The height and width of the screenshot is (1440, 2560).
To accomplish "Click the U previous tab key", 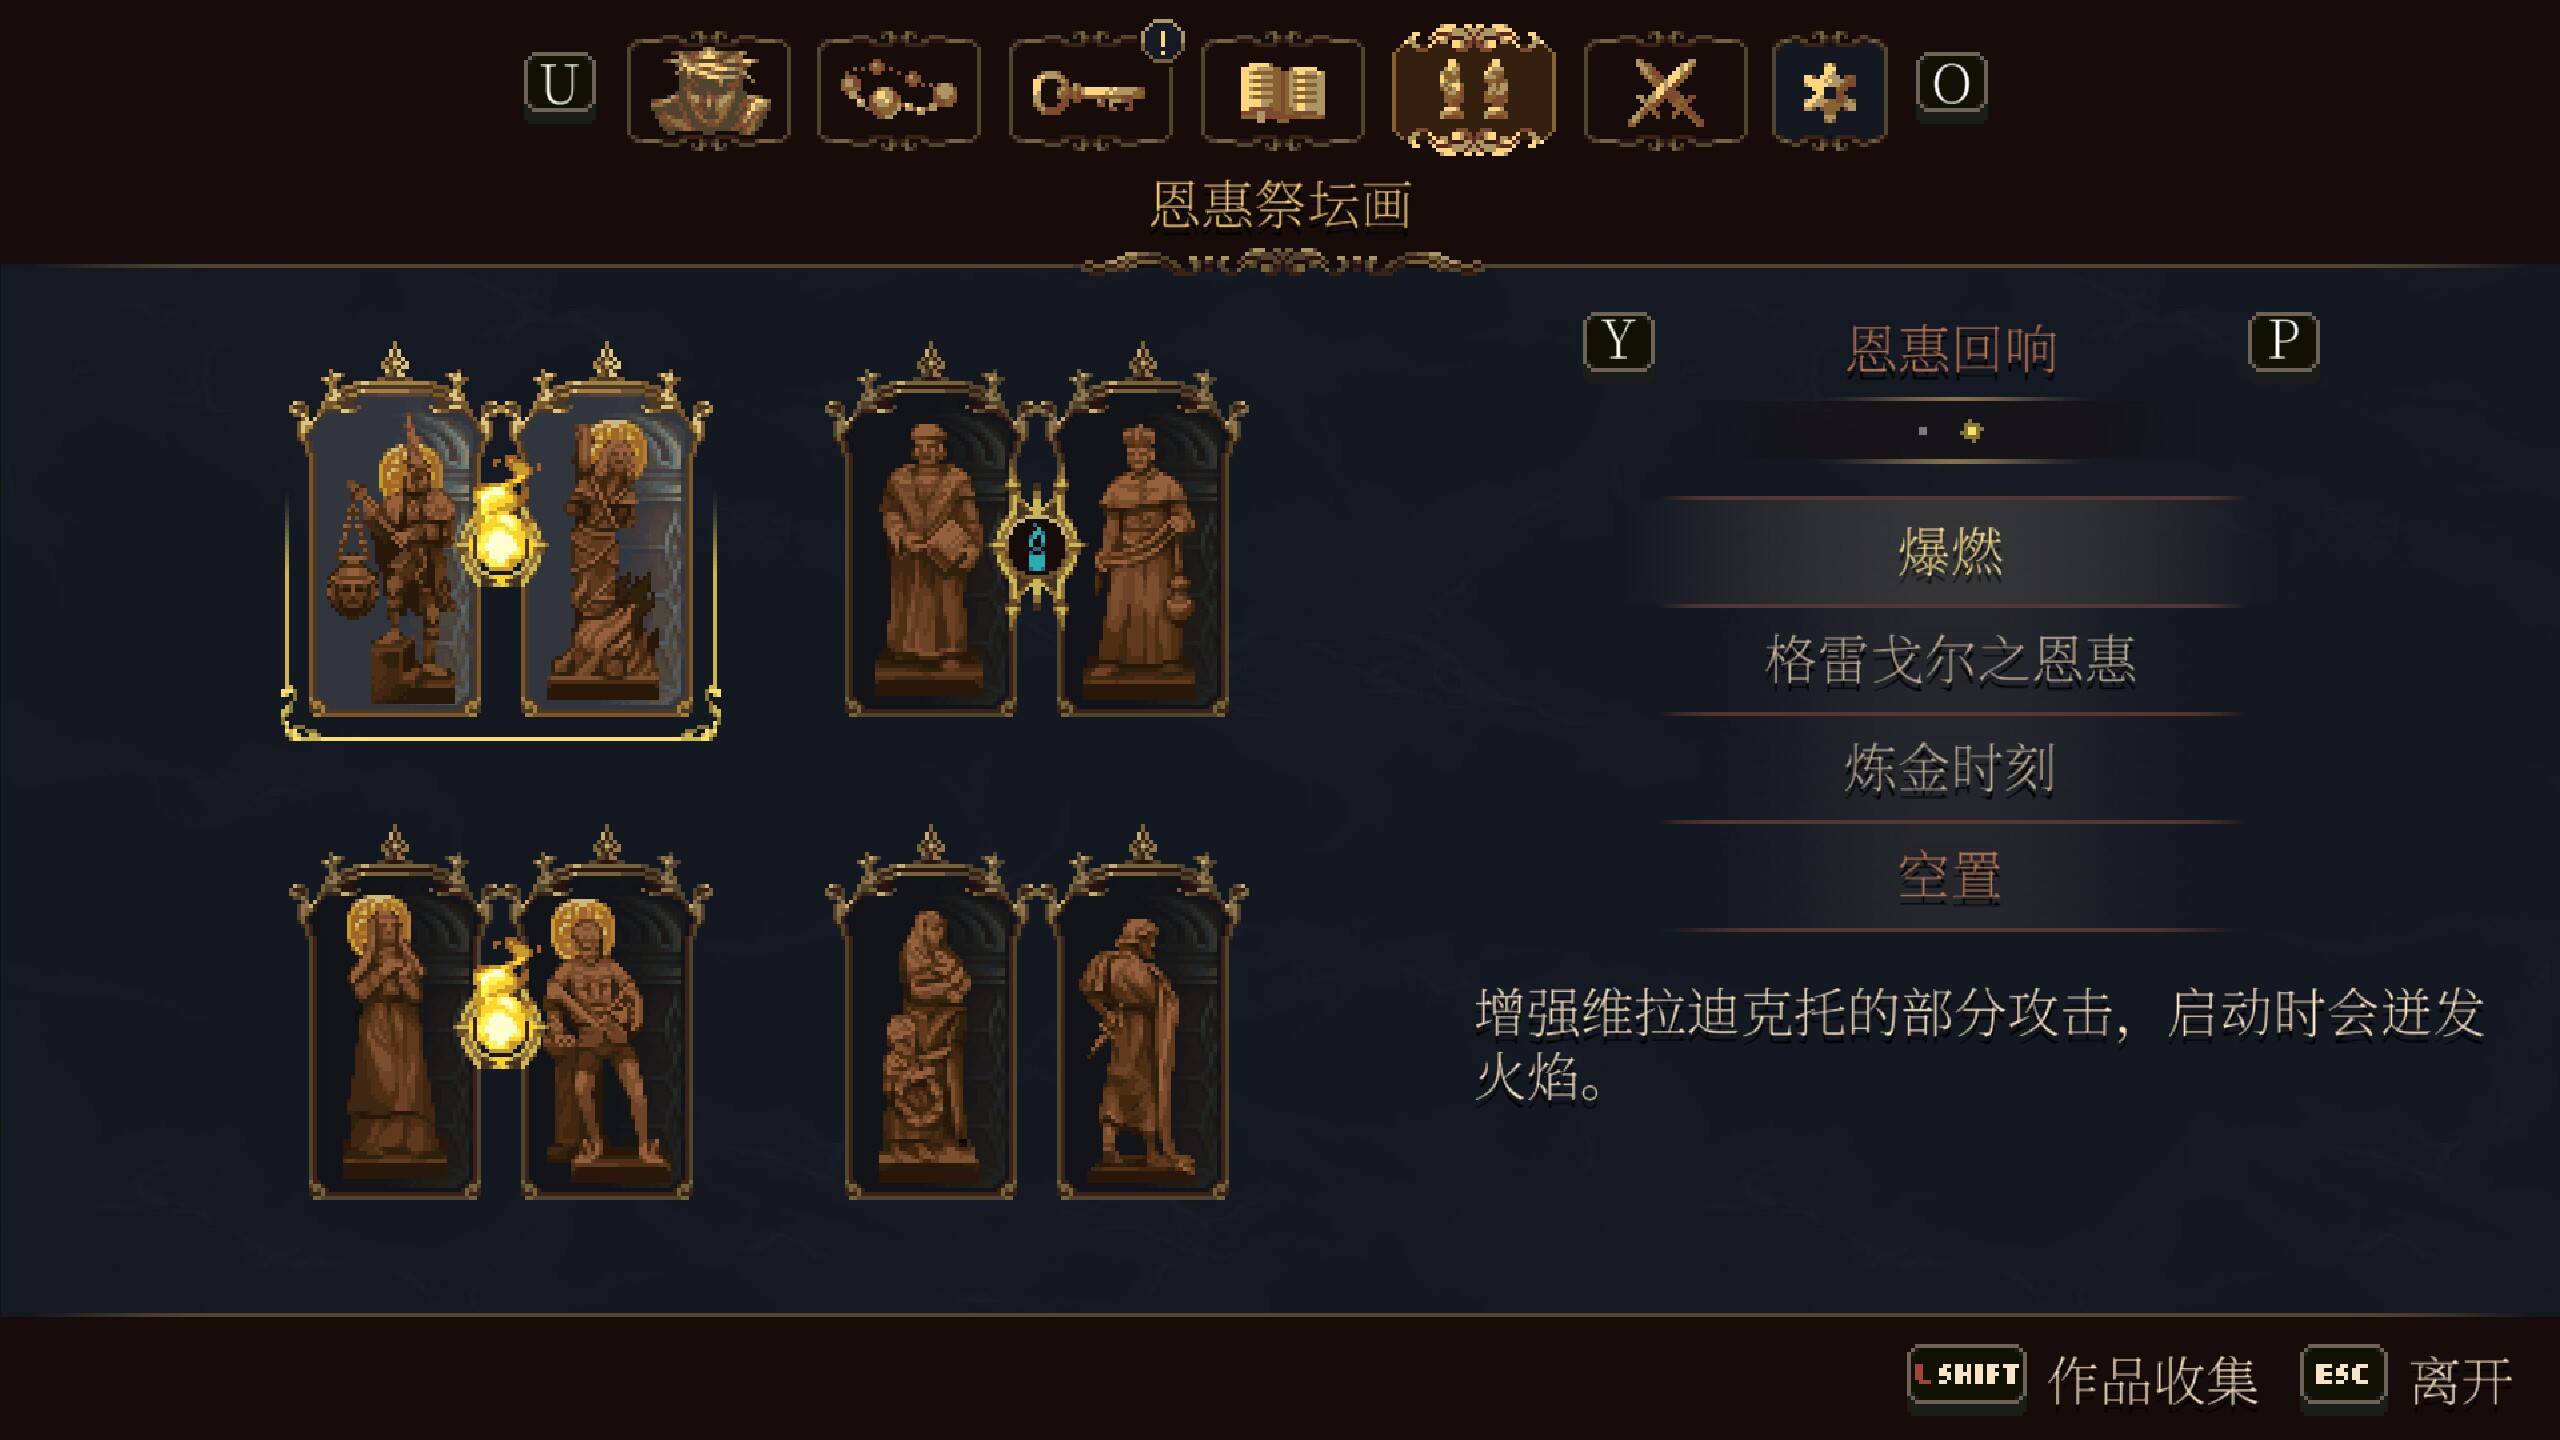I will pos(560,84).
